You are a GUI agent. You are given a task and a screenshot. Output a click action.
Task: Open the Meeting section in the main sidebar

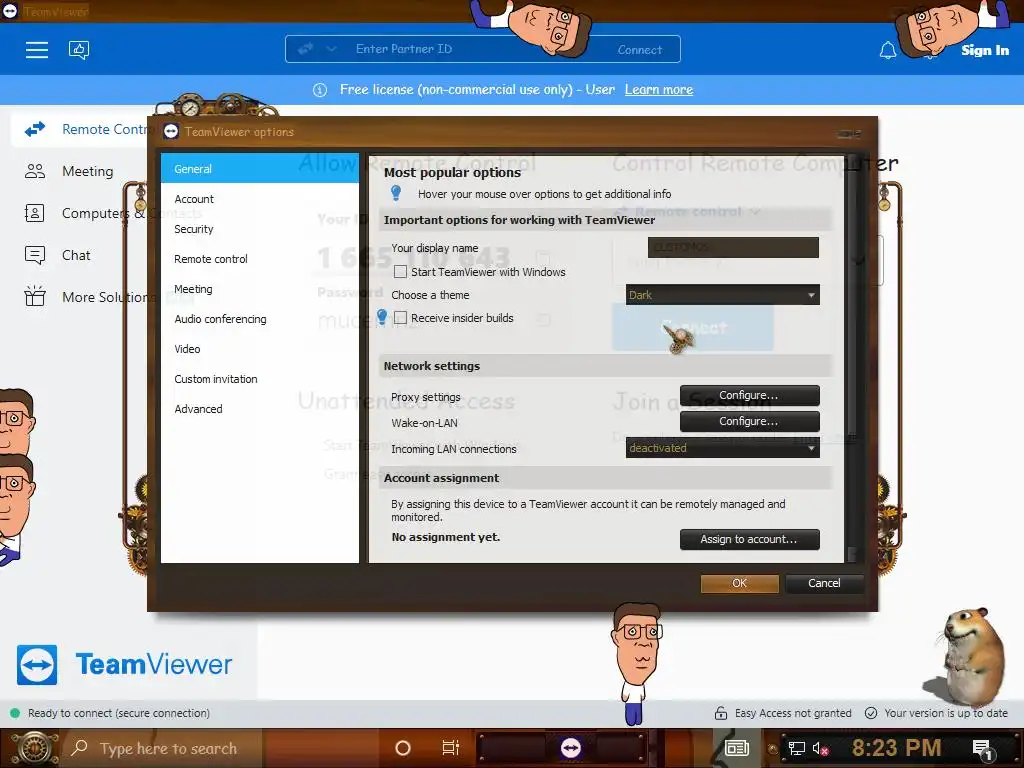[x=88, y=171]
